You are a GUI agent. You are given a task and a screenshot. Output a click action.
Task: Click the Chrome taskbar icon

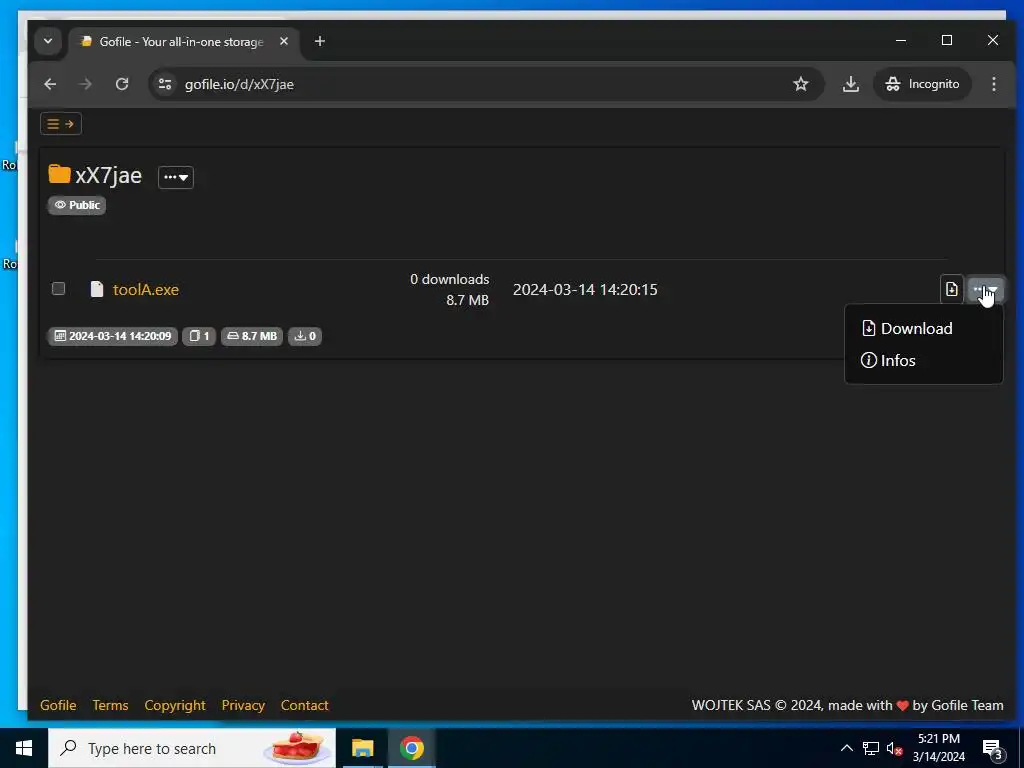(412, 748)
